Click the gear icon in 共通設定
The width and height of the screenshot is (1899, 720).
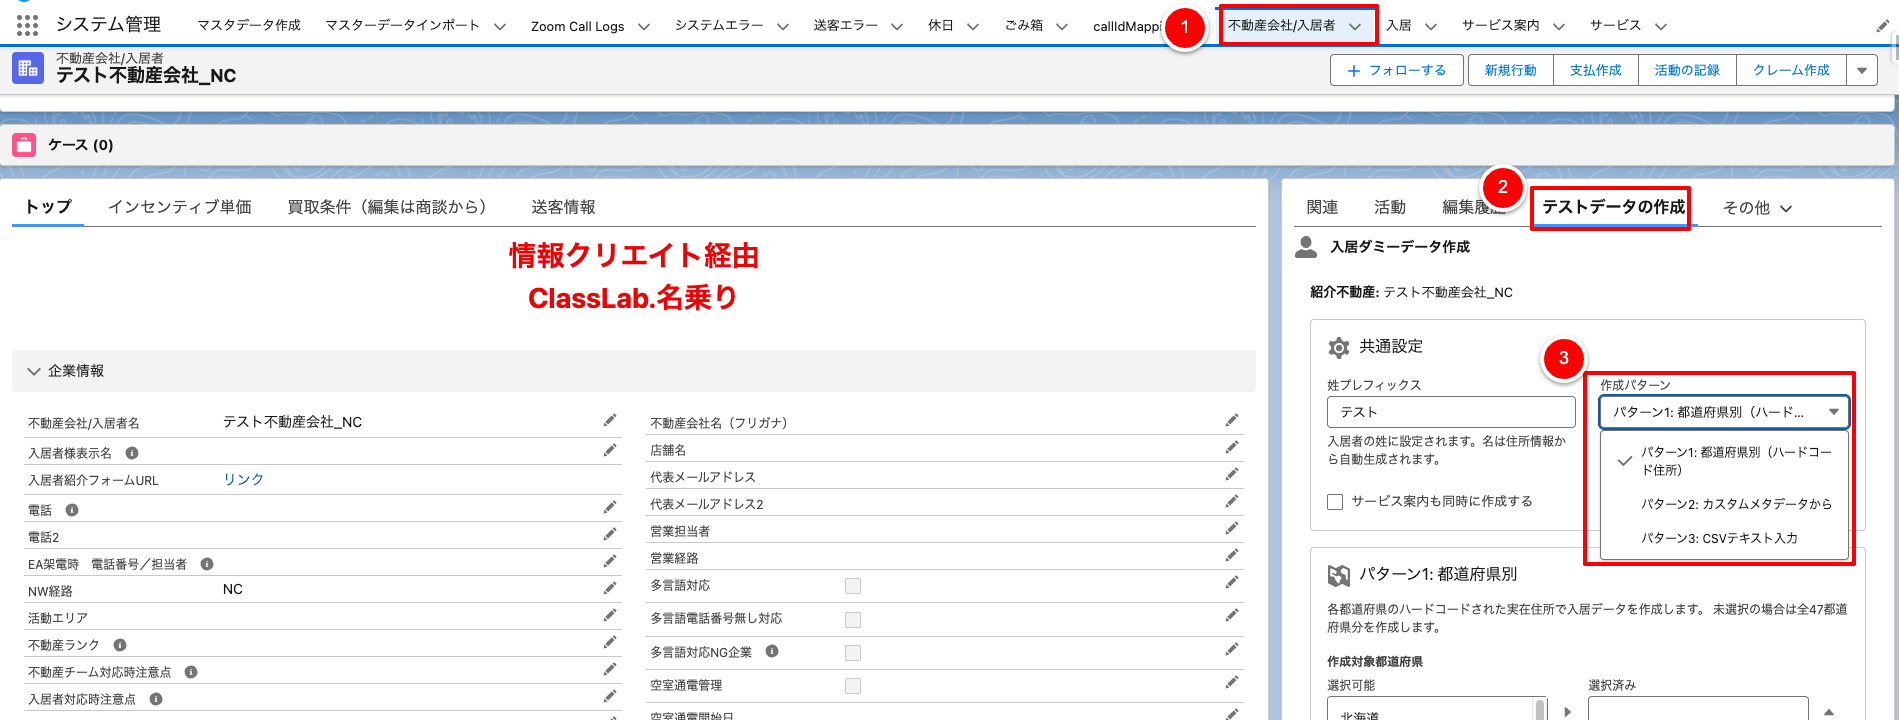[1339, 347]
